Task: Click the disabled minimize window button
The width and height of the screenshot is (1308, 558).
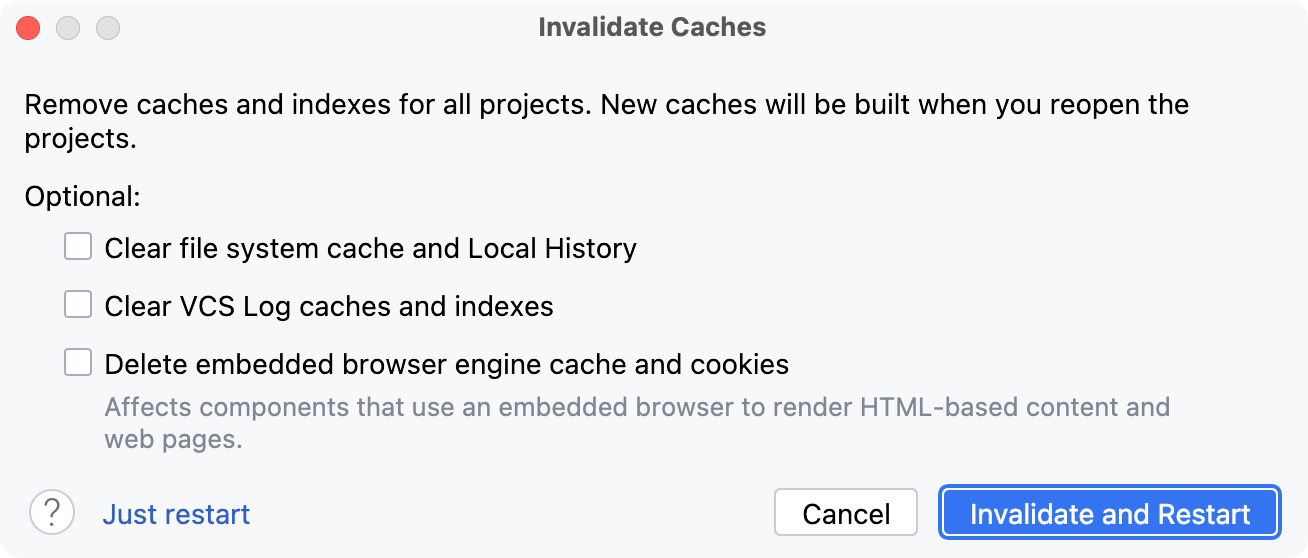Action: coord(68,28)
